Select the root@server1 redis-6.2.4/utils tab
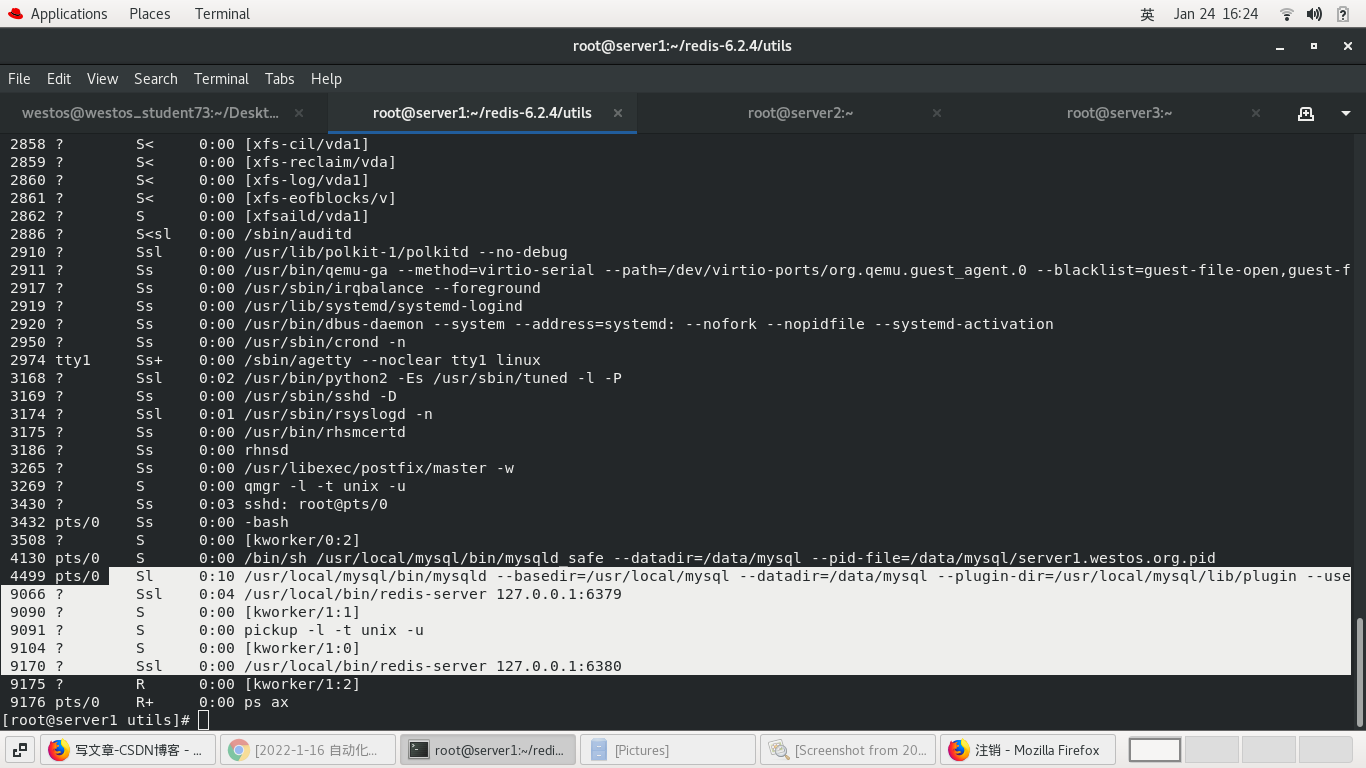This screenshot has width=1366, height=768. point(482,113)
